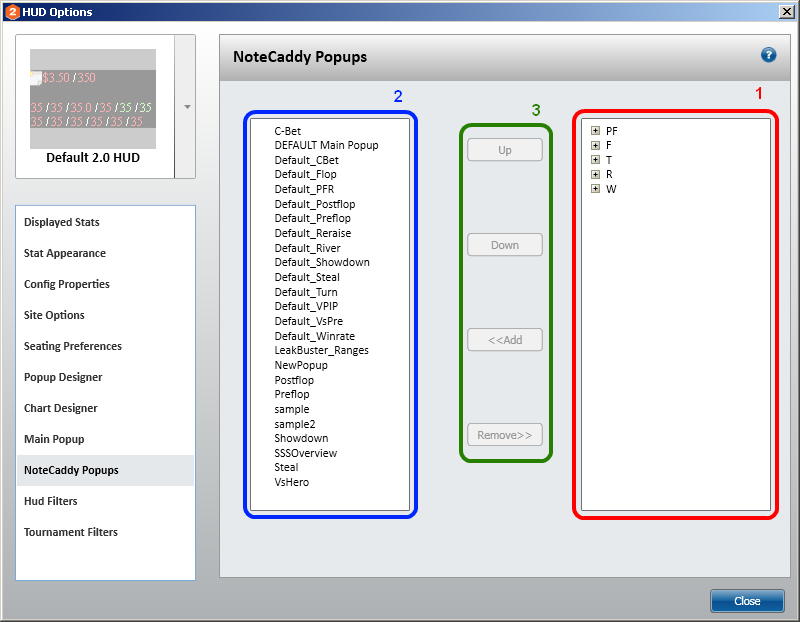Select Default_Showdown list item

[x=322, y=262]
